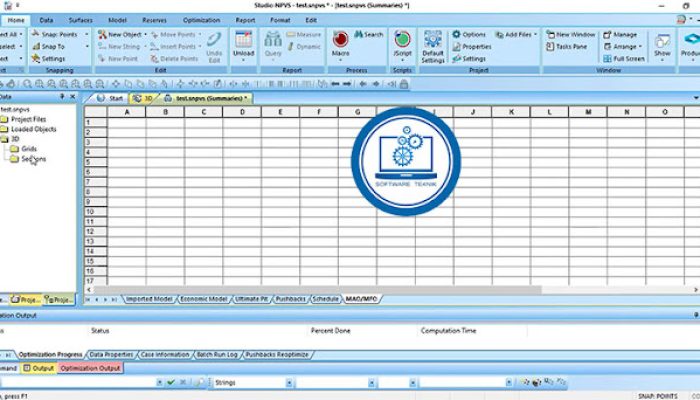Click the Search binoculars icon
The height and width of the screenshot is (400, 700).
click(358, 34)
